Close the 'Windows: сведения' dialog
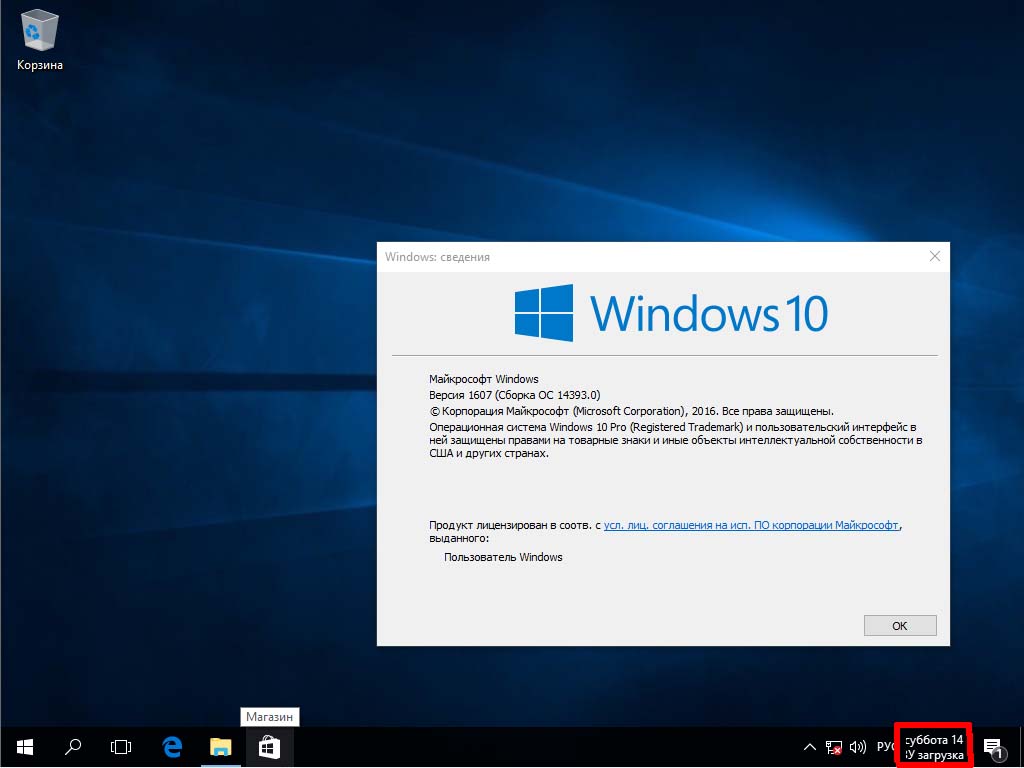Screen dimensions: 1024x768 click(x=935, y=257)
